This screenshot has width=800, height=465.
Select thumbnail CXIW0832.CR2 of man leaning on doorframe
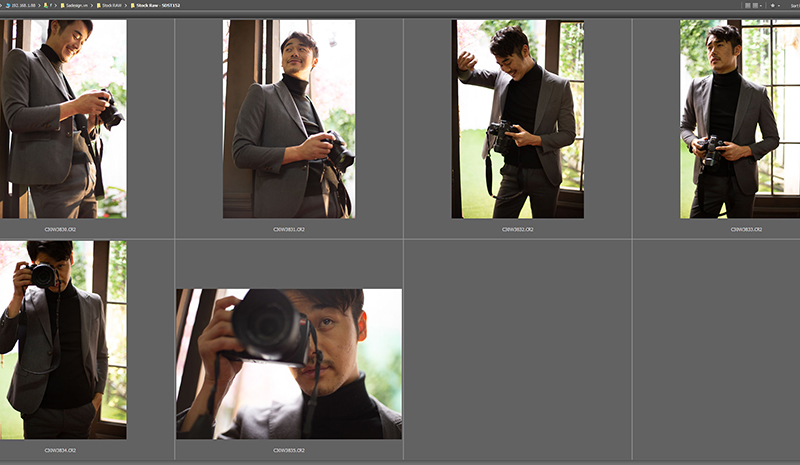[517, 118]
